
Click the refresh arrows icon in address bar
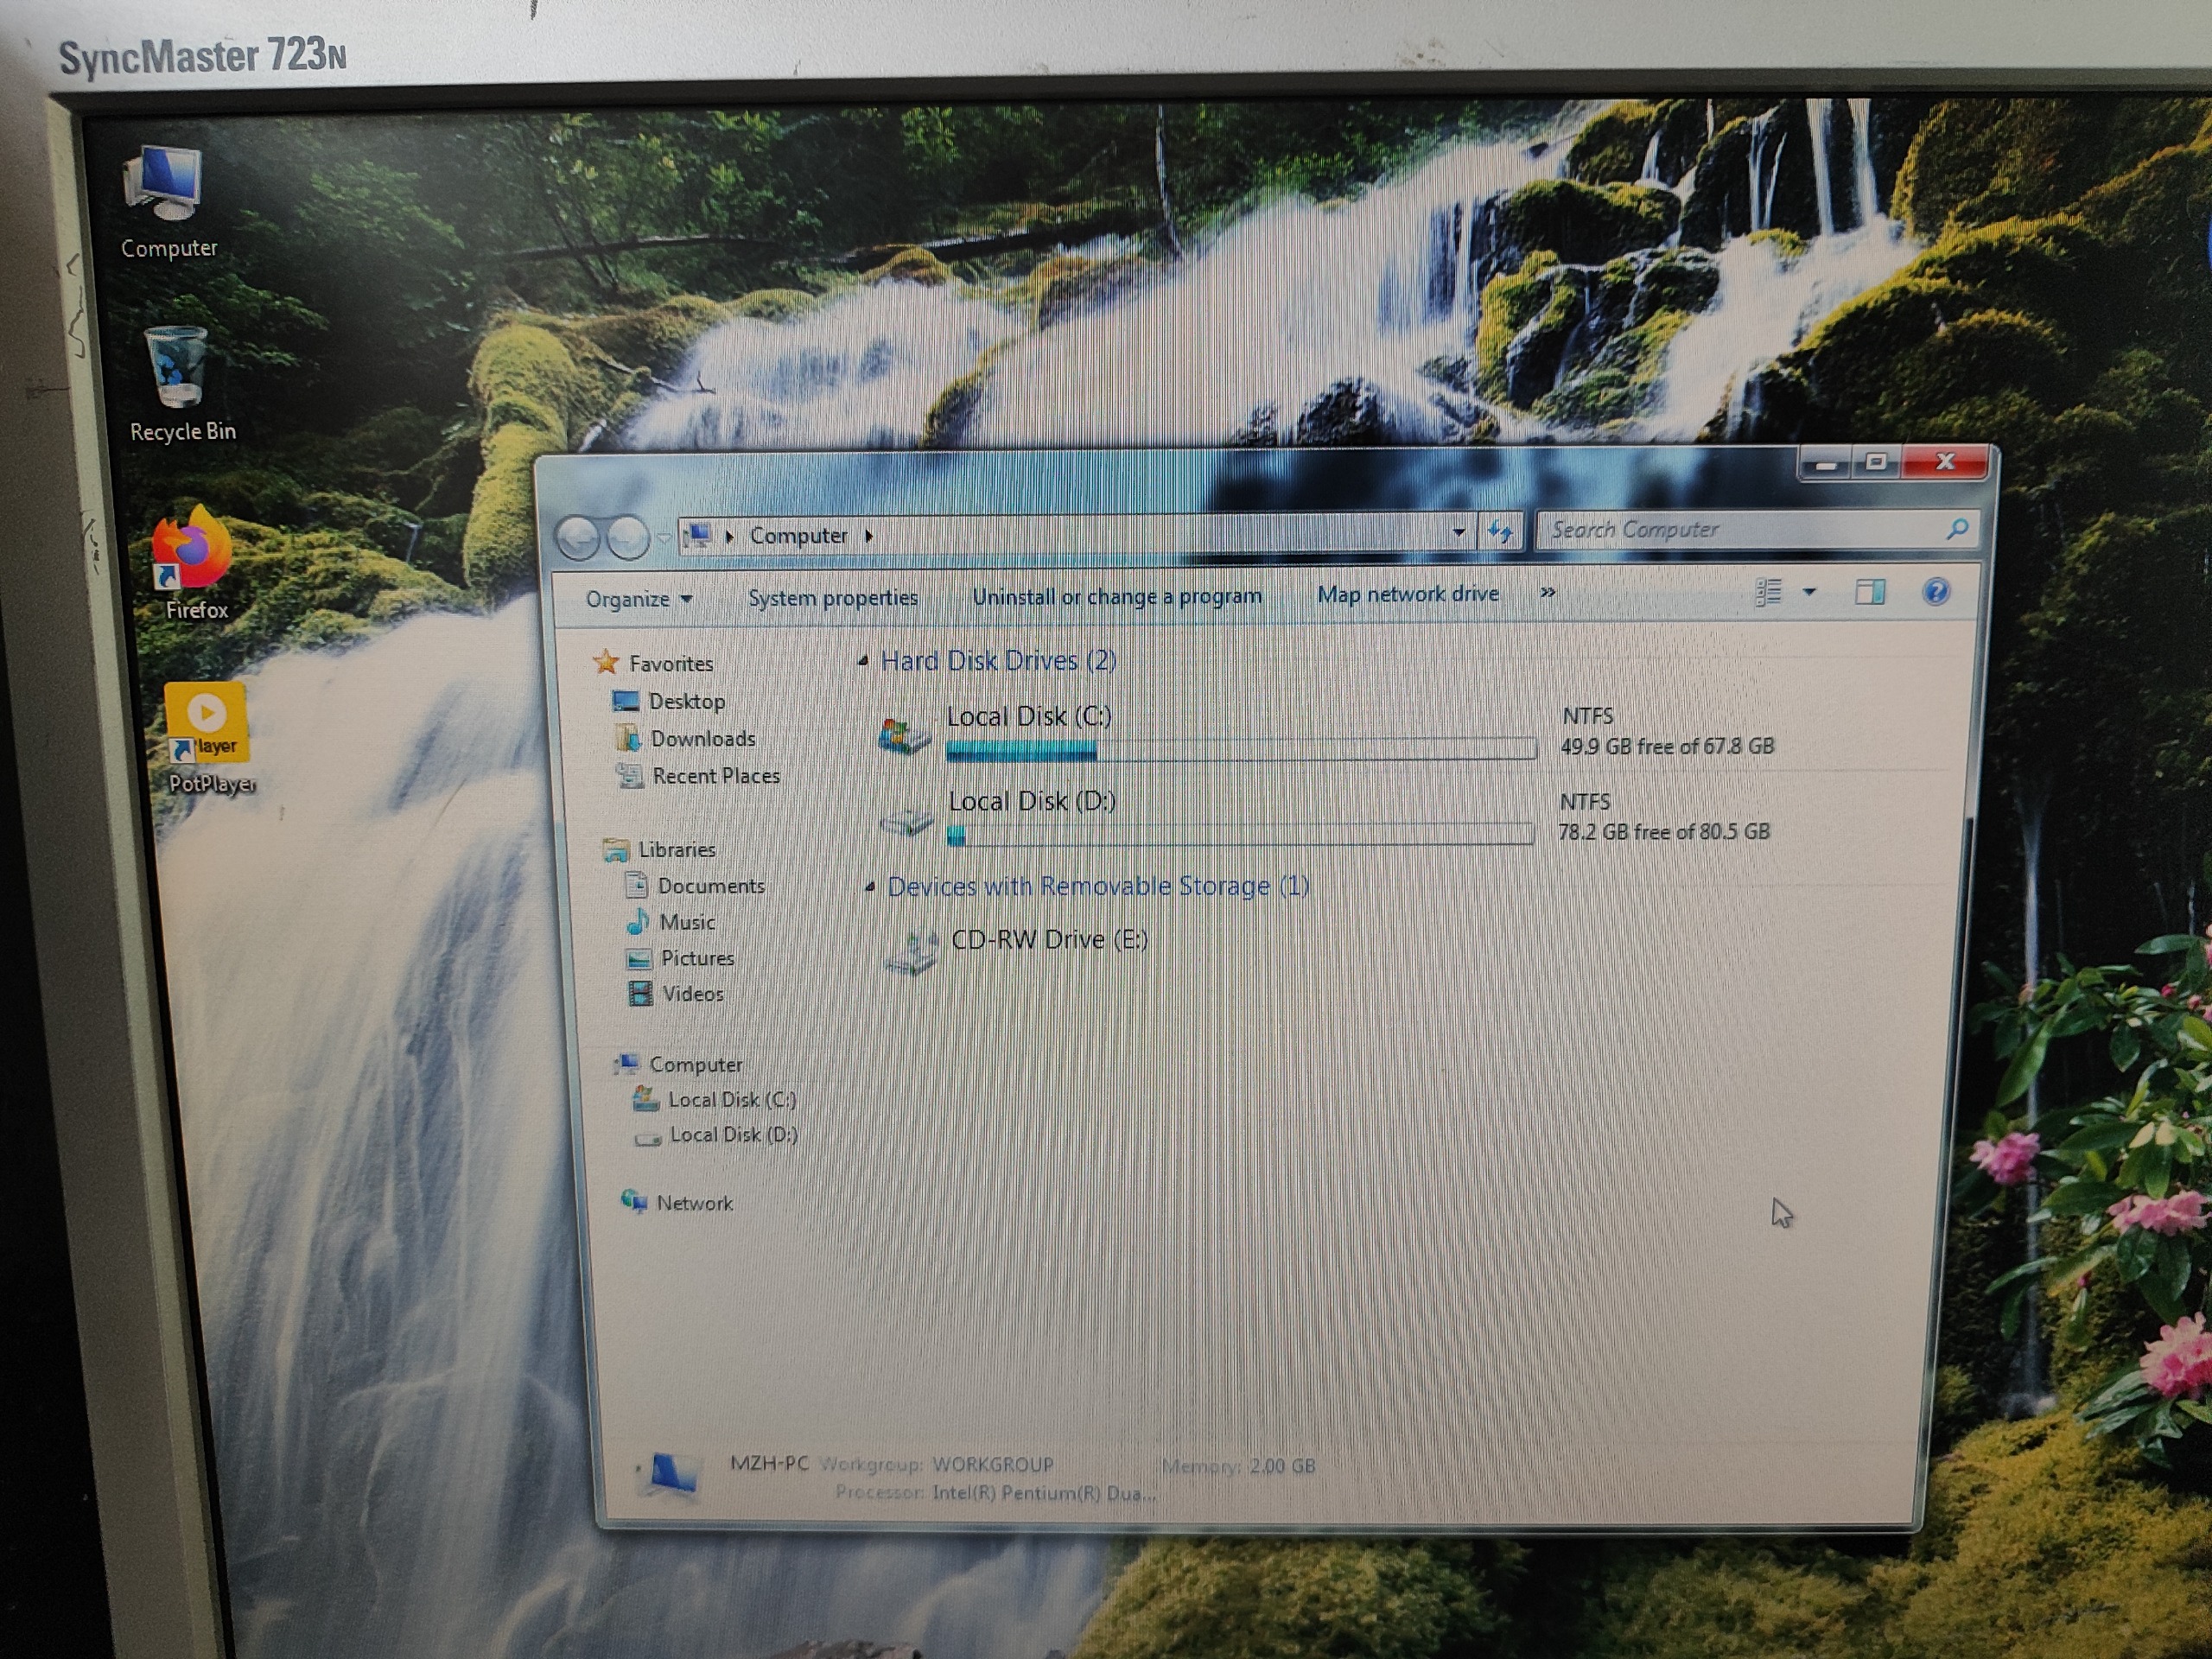pyautogui.click(x=1500, y=531)
